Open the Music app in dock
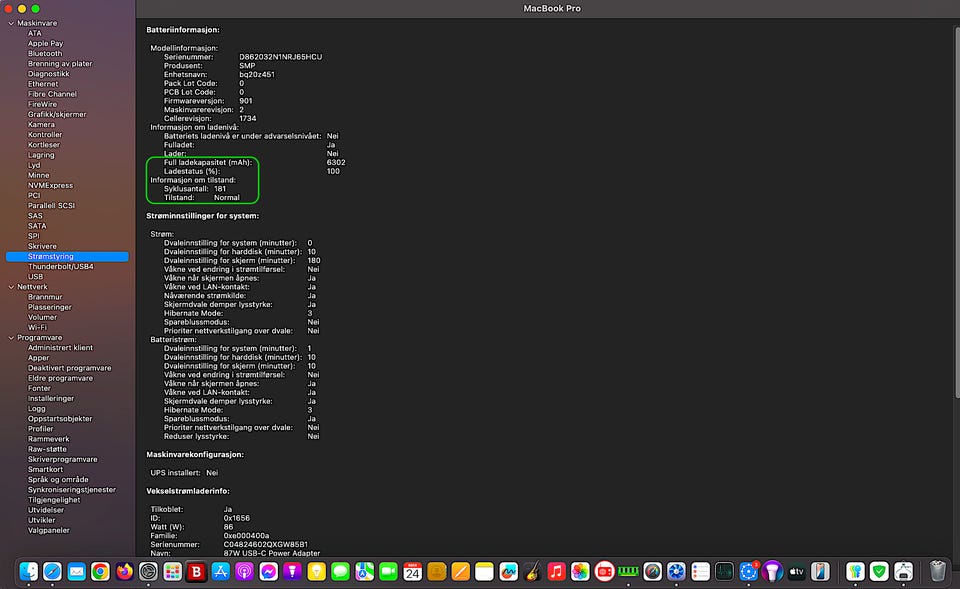The width and height of the screenshot is (960, 589). tap(556, 571)
